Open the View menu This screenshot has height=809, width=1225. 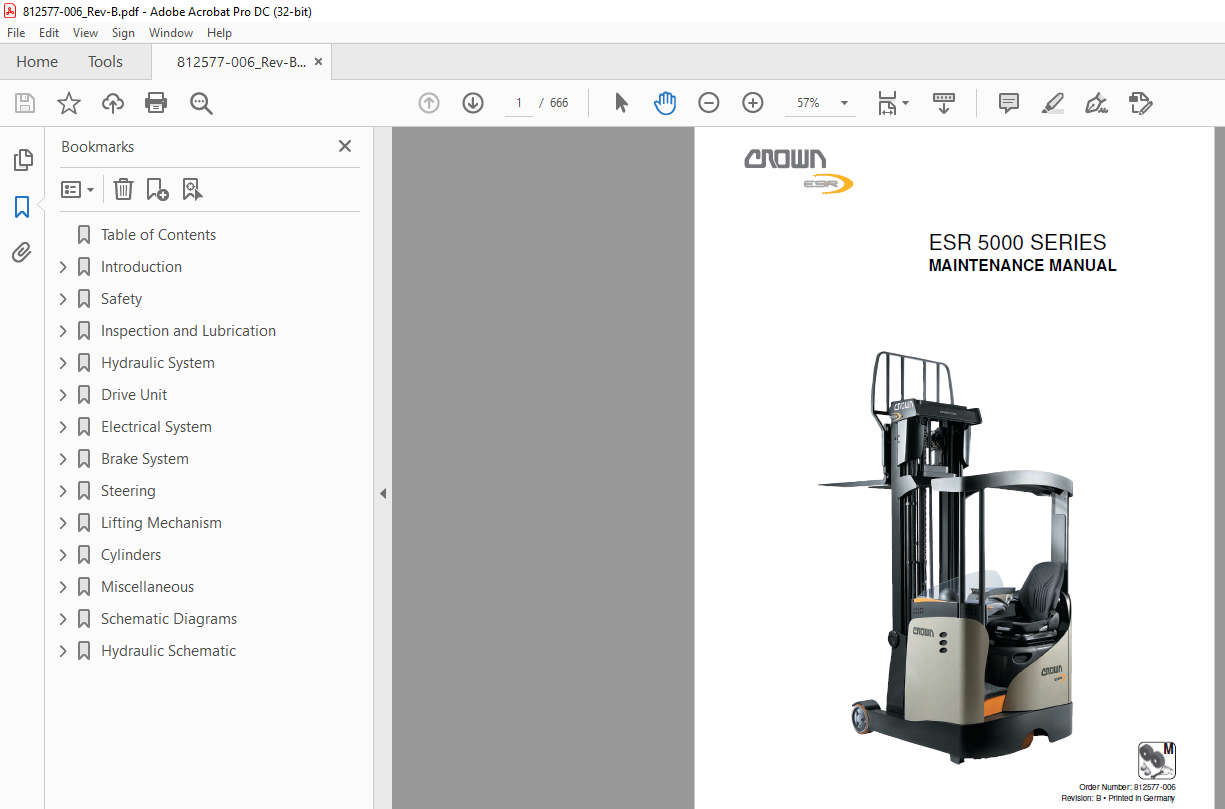[86, 33]
